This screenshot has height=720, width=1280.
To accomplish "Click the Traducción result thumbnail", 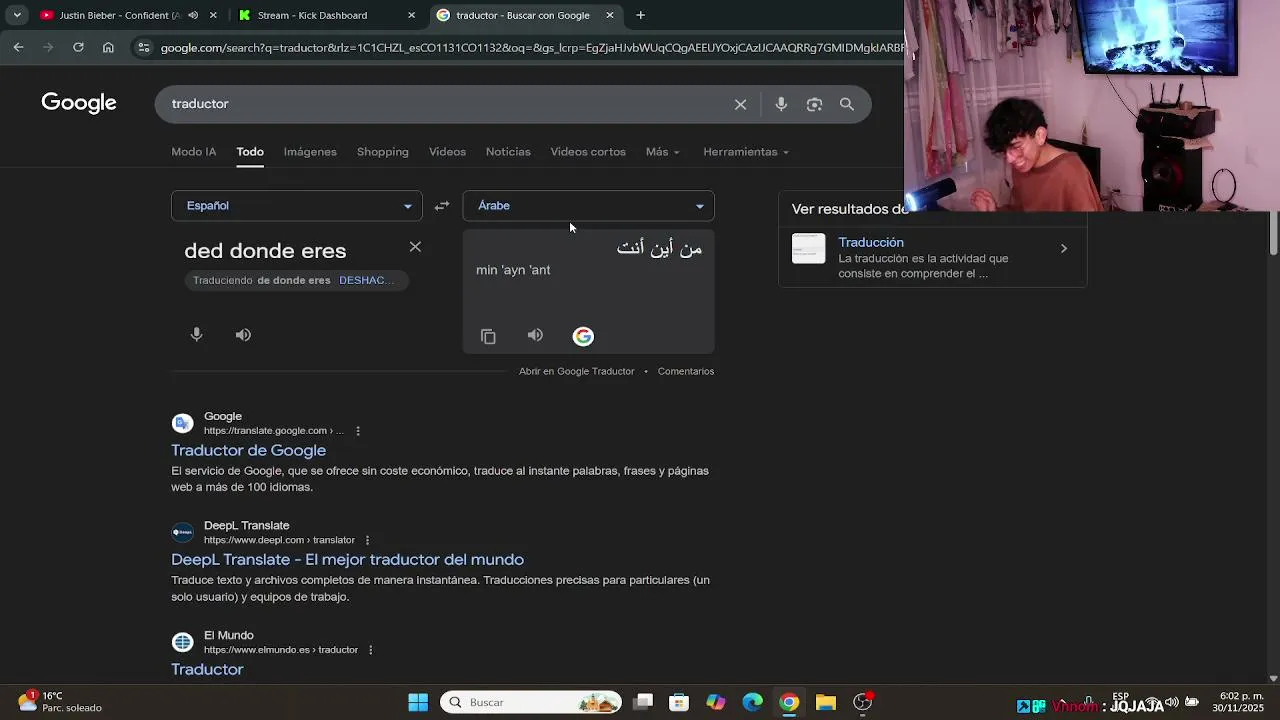I will [808, 249].
